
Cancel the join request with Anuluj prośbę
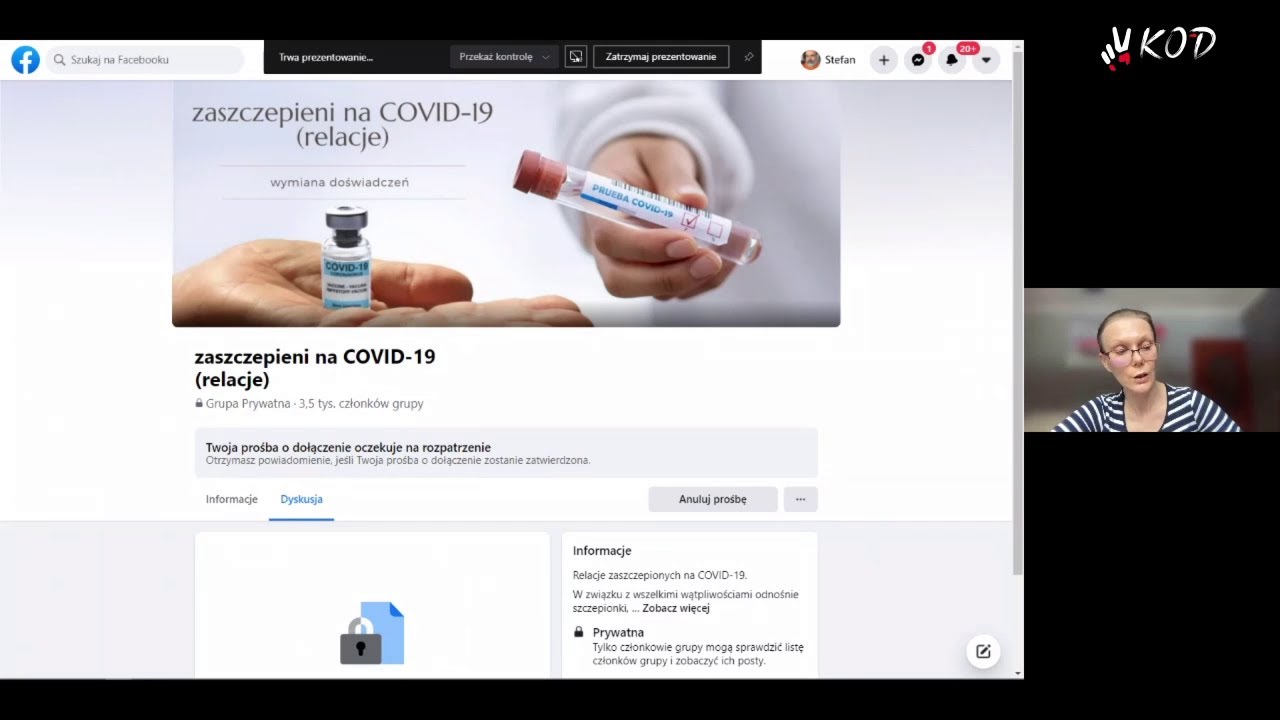point(713,499)
